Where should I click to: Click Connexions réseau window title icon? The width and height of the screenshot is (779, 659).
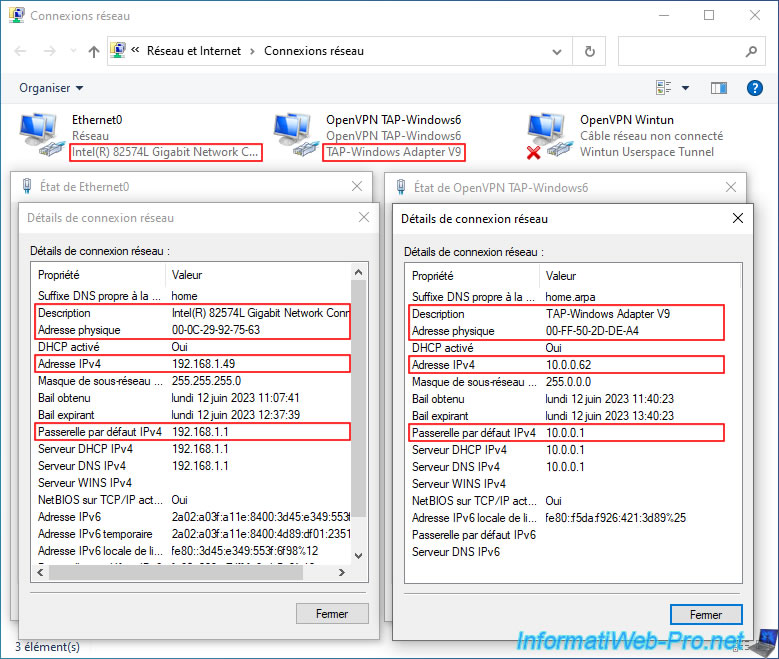(x=16, y=15)
